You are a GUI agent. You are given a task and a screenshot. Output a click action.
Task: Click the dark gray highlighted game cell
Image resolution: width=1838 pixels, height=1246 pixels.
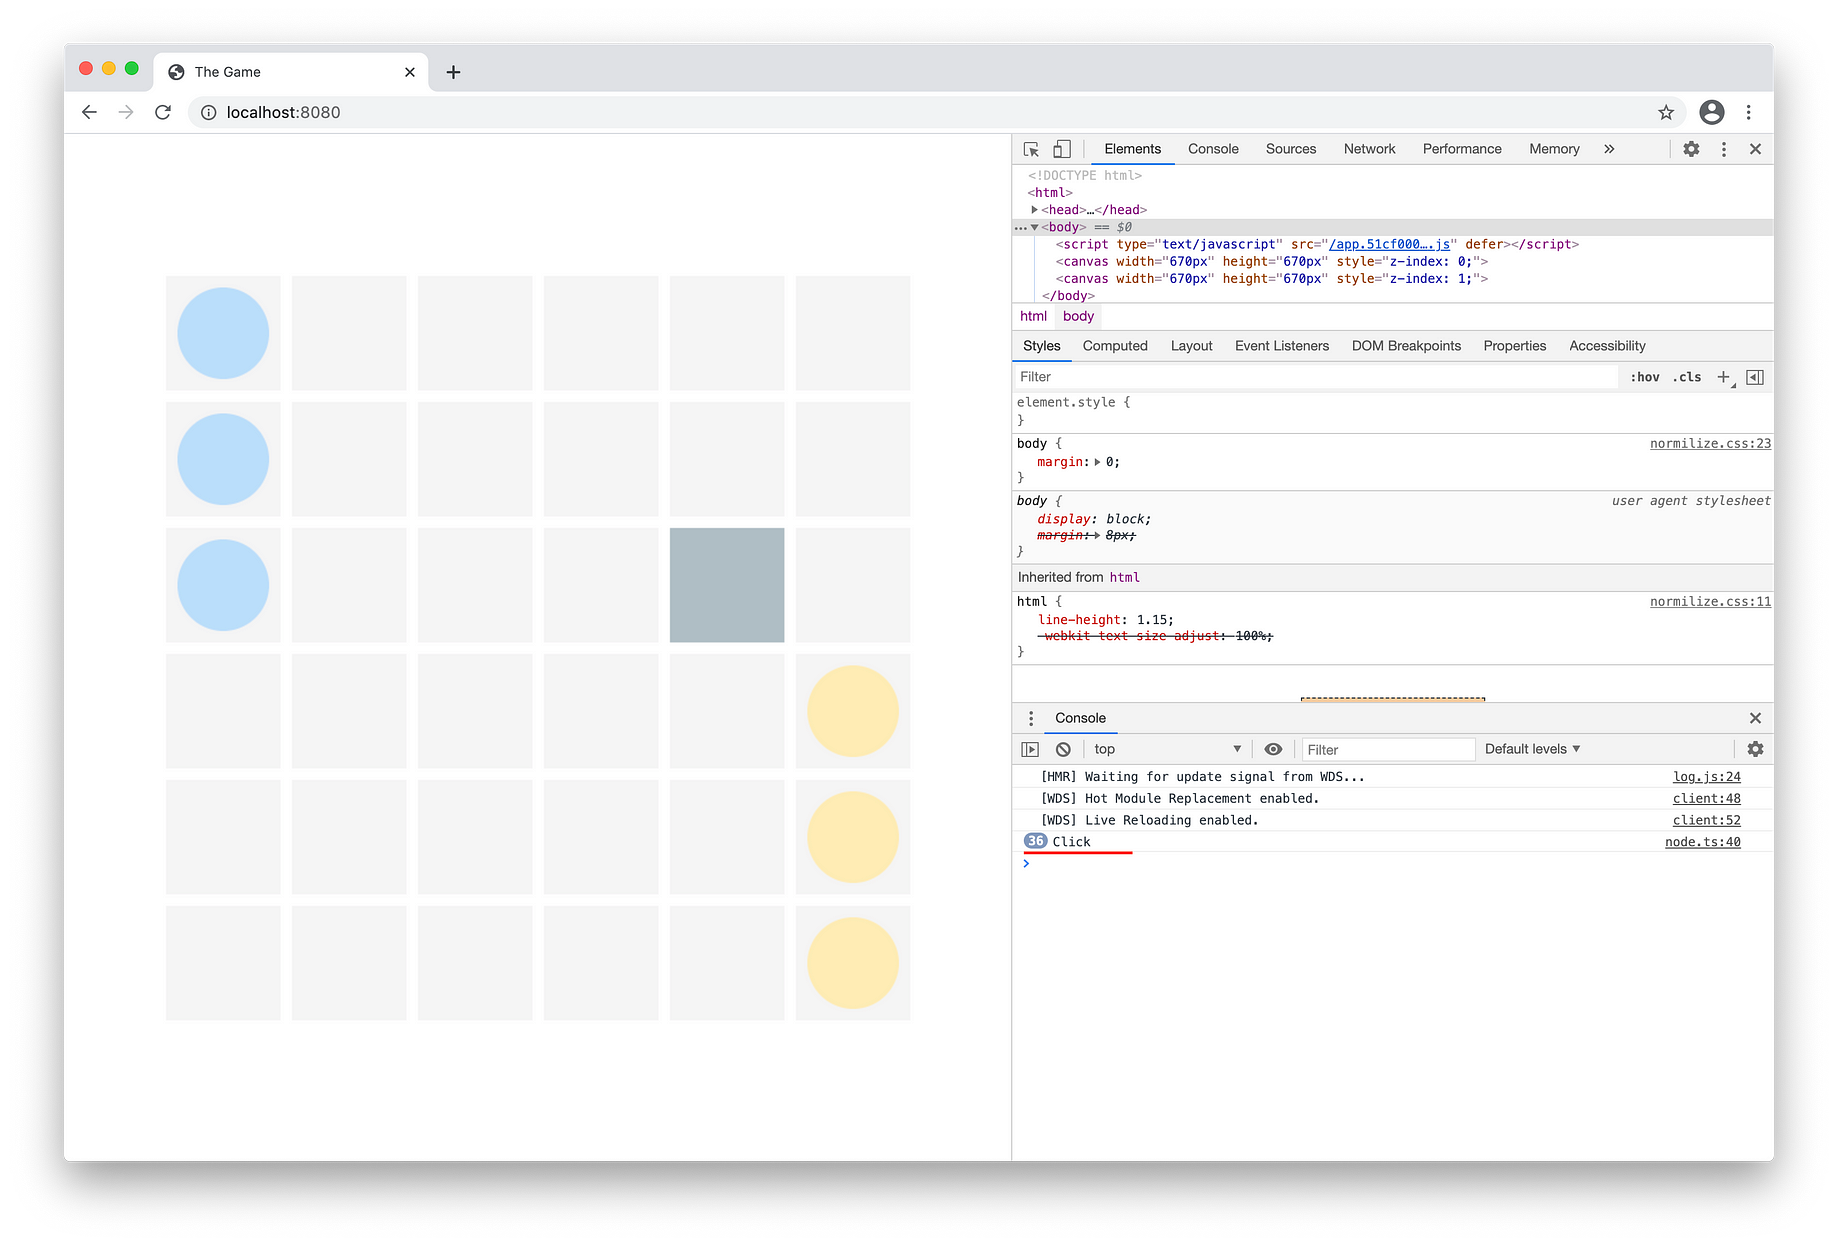[727, 585]
